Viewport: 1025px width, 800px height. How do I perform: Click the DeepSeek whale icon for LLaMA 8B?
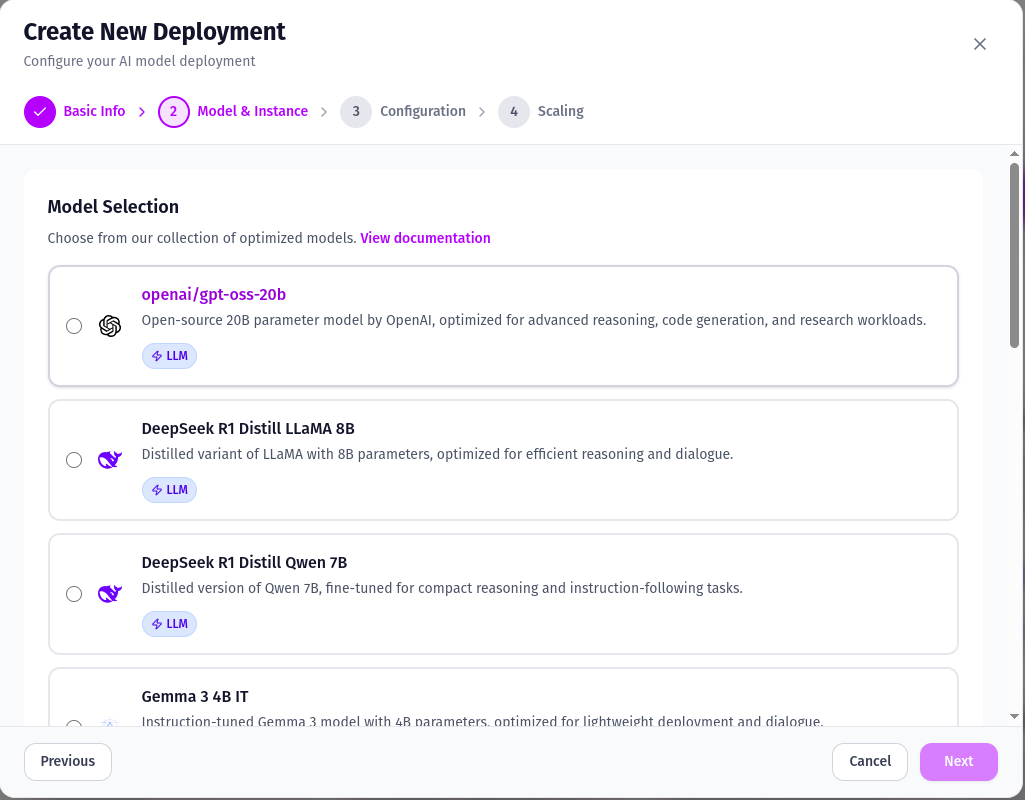tap(110, 459)
